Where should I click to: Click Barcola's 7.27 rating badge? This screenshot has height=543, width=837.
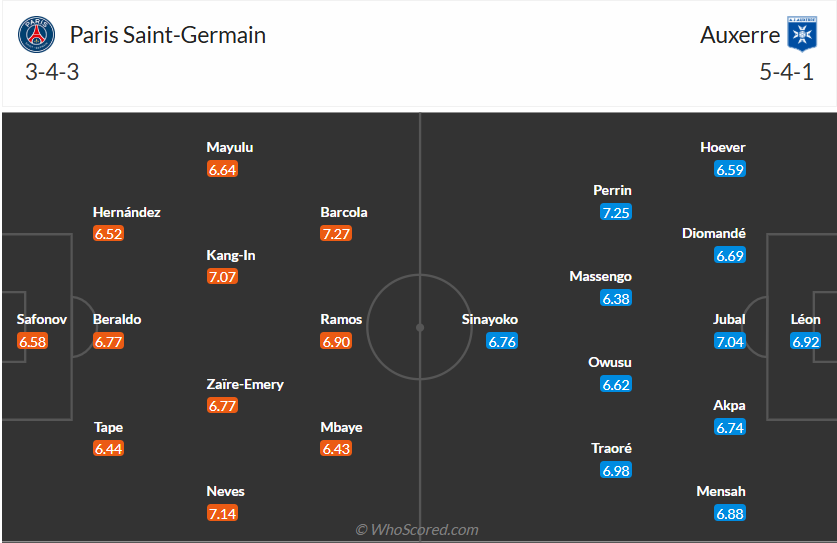click(336, 234)
